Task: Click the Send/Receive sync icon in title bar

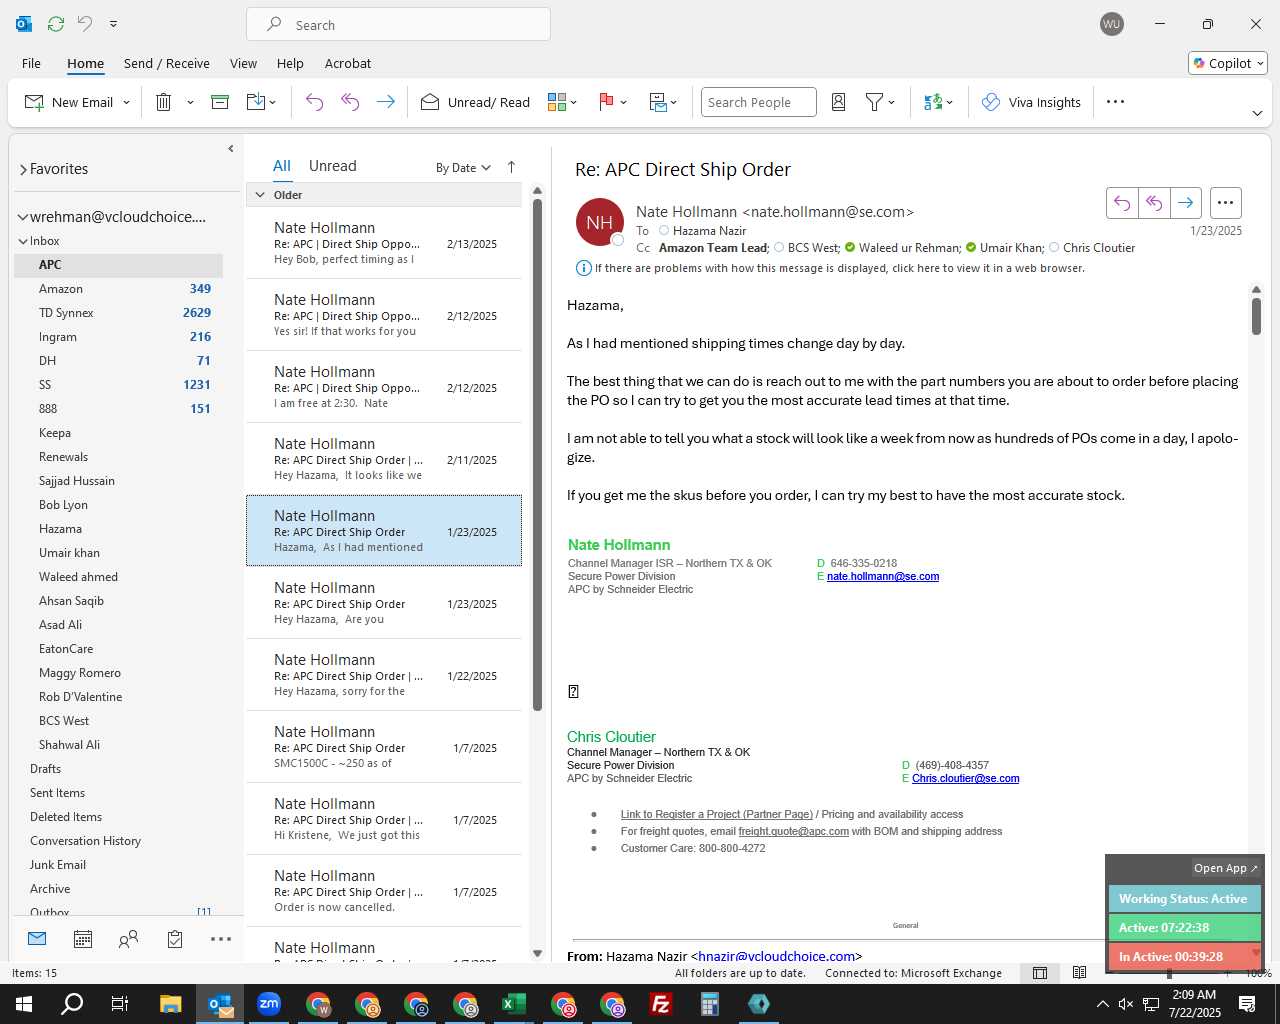Action: pyautogui.click(x=56, y=24)
